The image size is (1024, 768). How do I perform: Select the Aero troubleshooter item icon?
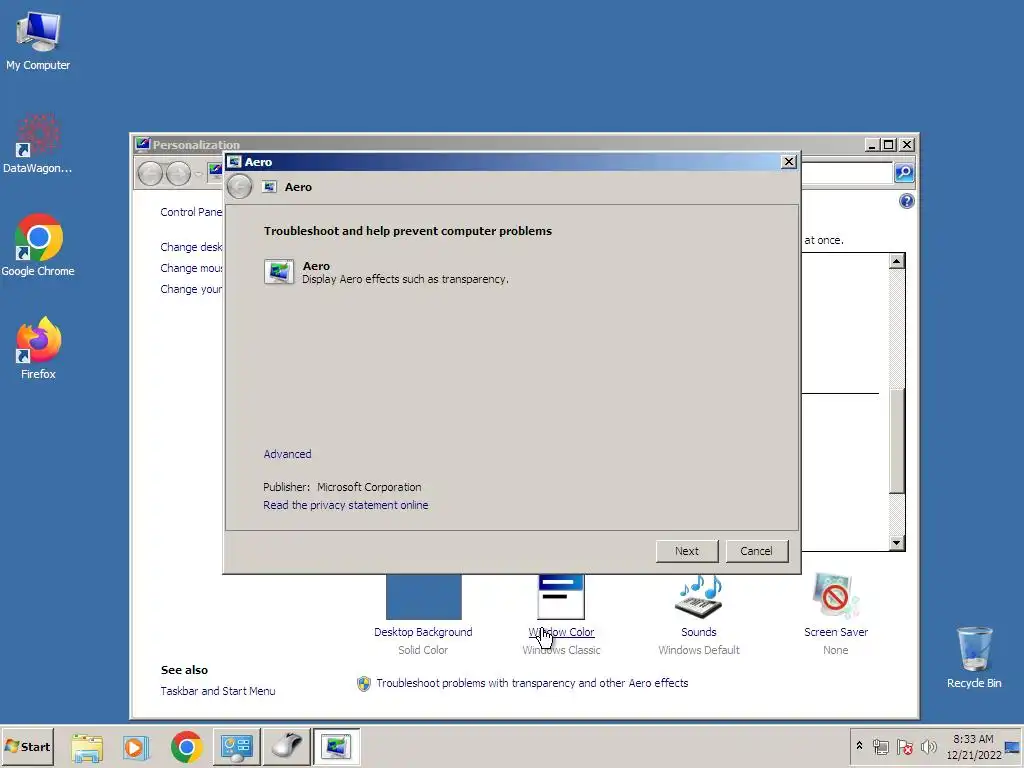click(x=279, y=272)
